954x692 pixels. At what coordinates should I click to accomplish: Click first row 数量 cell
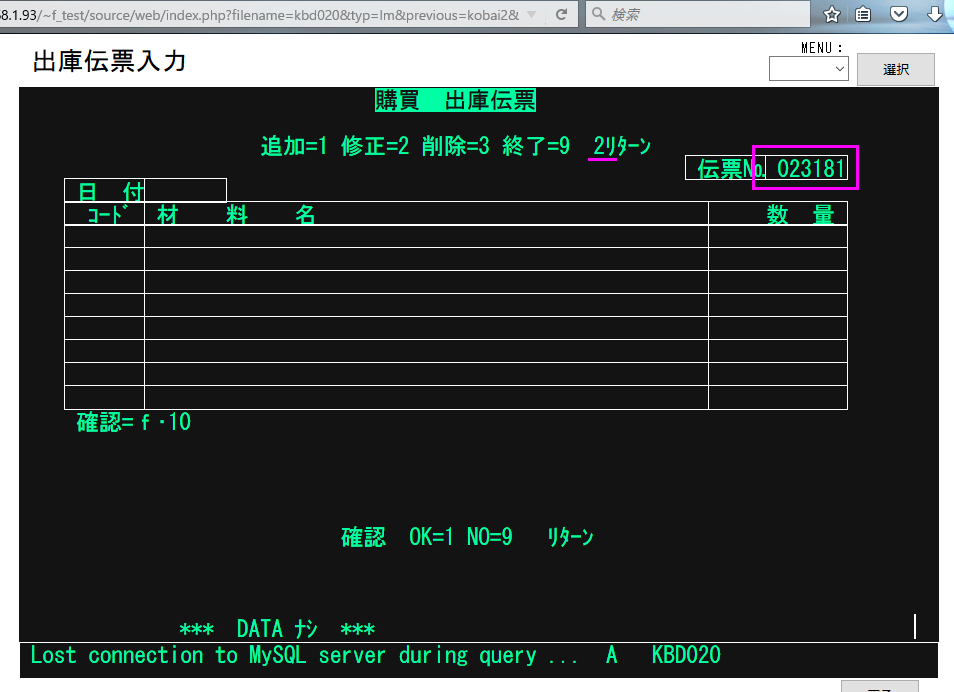click(x=777, y=237)
